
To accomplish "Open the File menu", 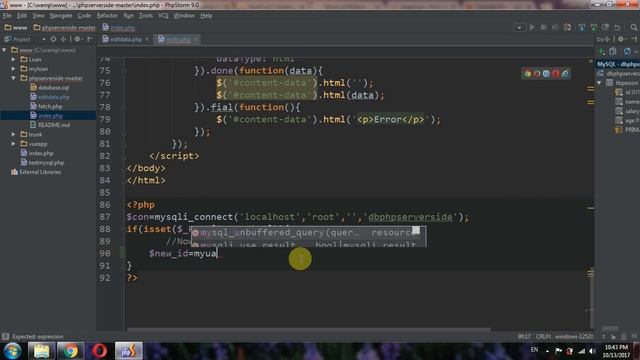I will tap(7, 16).
